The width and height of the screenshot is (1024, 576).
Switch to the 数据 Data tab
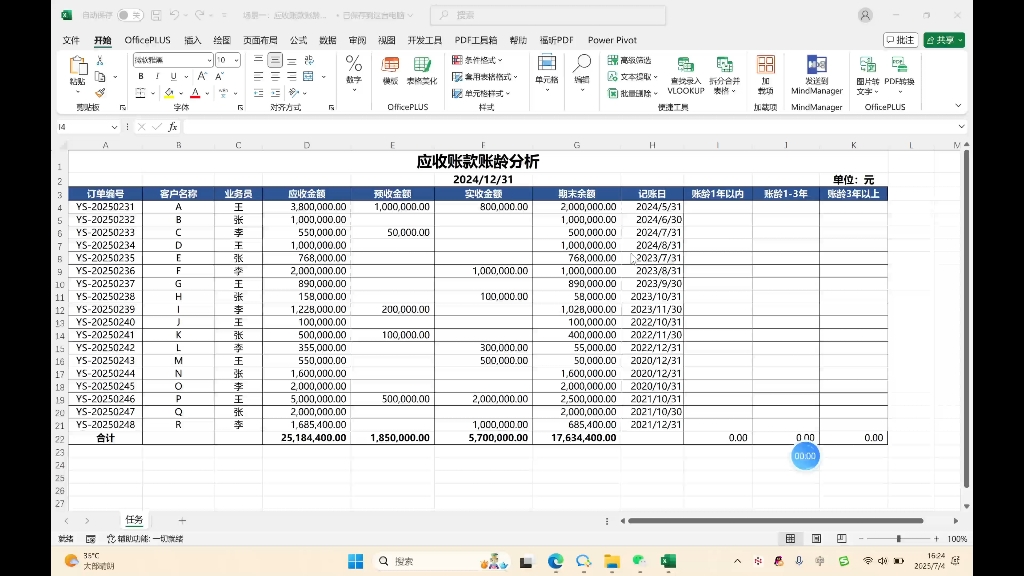tap(328, 40)
